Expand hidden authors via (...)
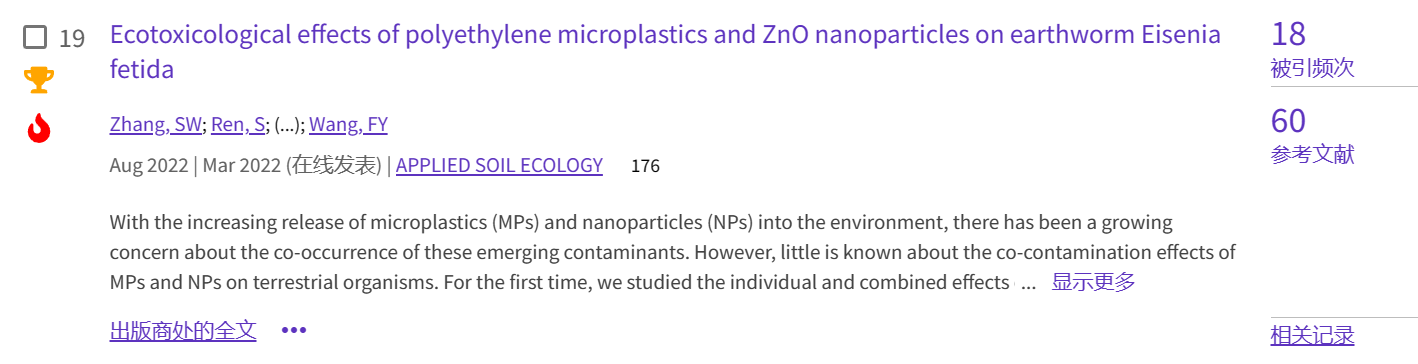The image size is (1418, 364). [x=288, y=125]
